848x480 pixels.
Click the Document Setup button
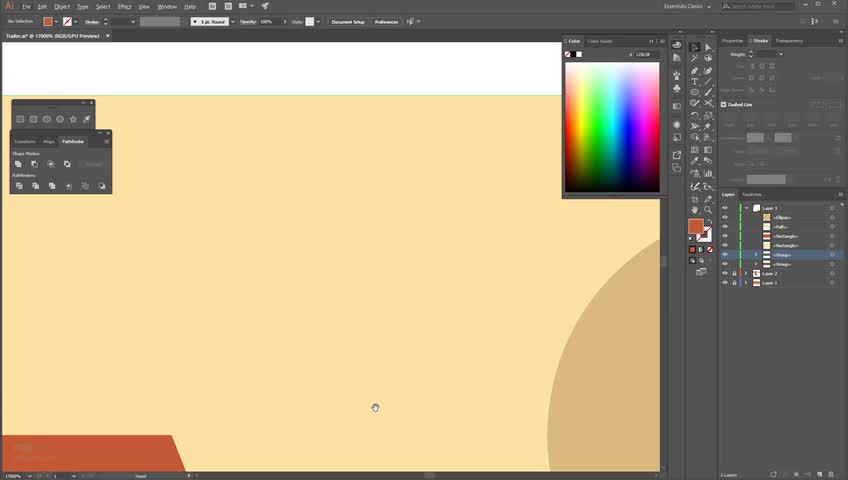tap(348, 22)
